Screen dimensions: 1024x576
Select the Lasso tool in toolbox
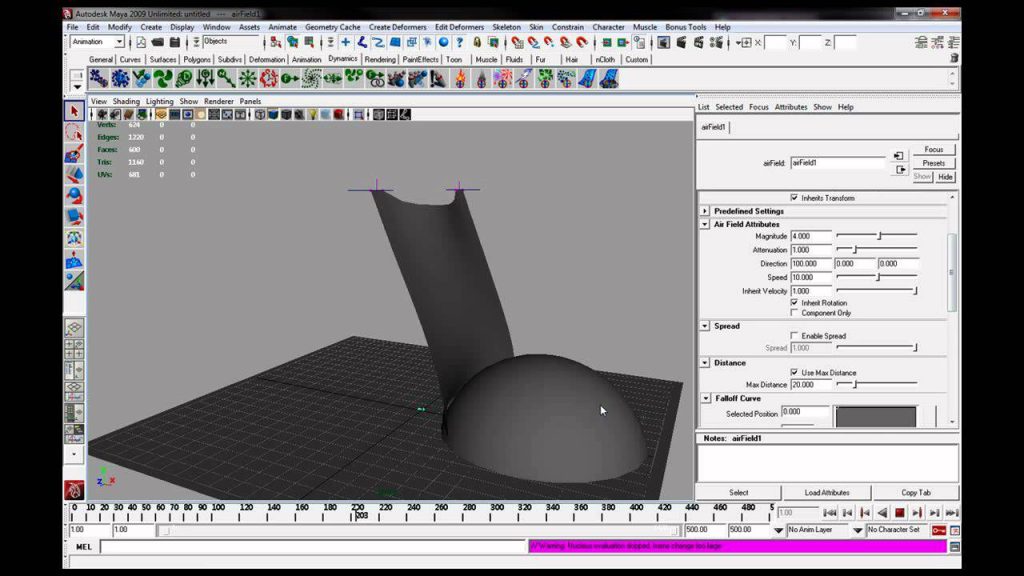[74, 133]
